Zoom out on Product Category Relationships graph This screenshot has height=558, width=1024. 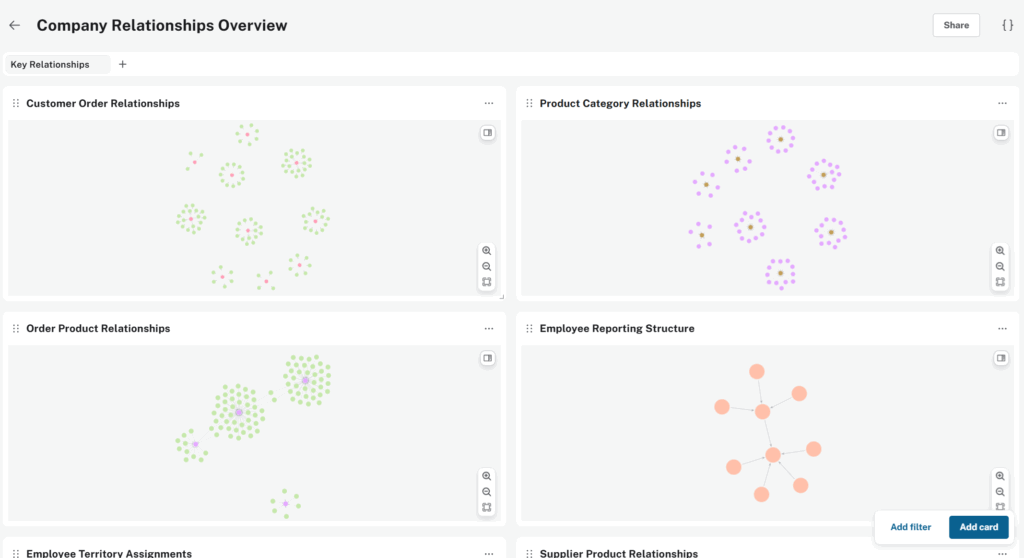click(x=1000, y=267)
